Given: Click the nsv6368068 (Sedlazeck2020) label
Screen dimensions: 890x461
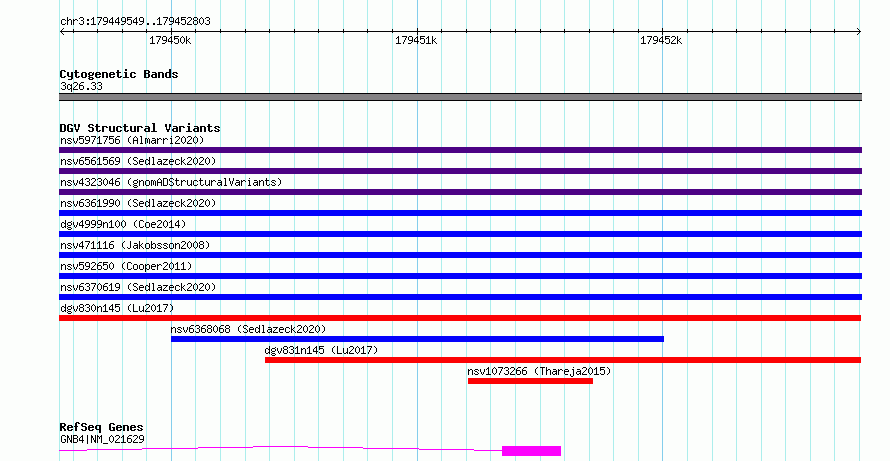Looking at the screenshot, I should click(x=248, y=329).
